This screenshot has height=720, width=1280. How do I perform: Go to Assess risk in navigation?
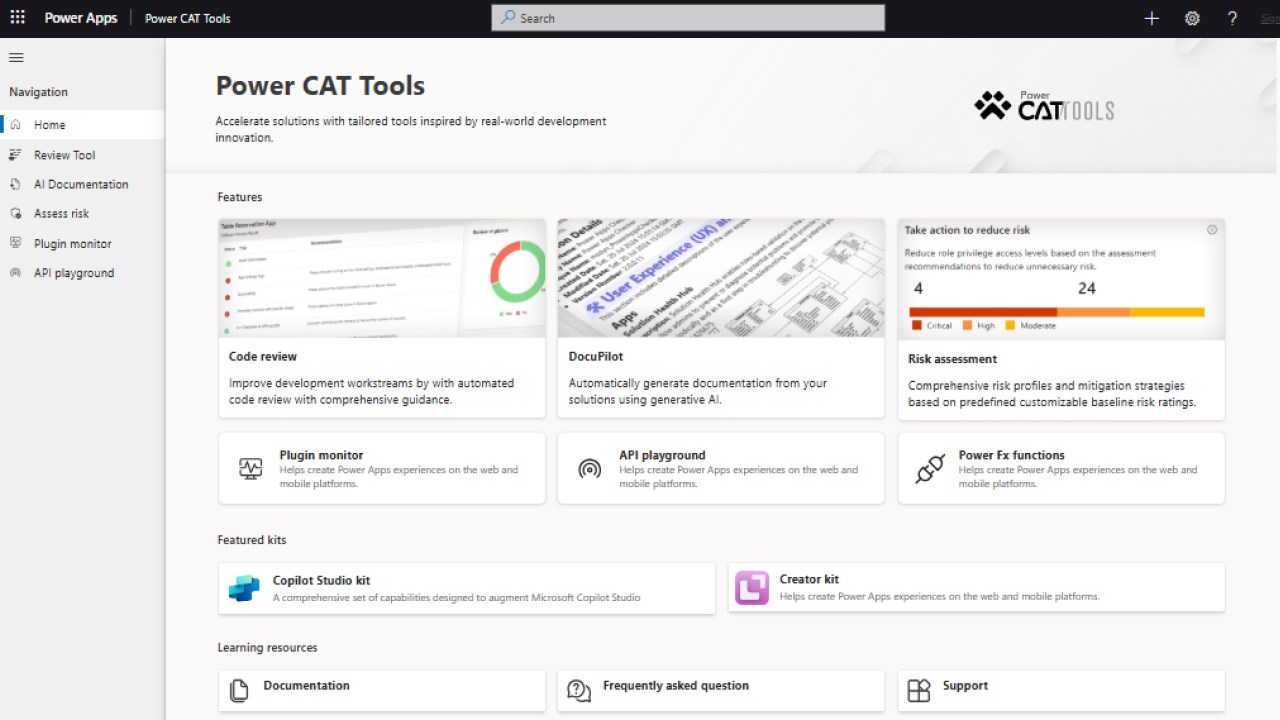click(x=82, y=213)
